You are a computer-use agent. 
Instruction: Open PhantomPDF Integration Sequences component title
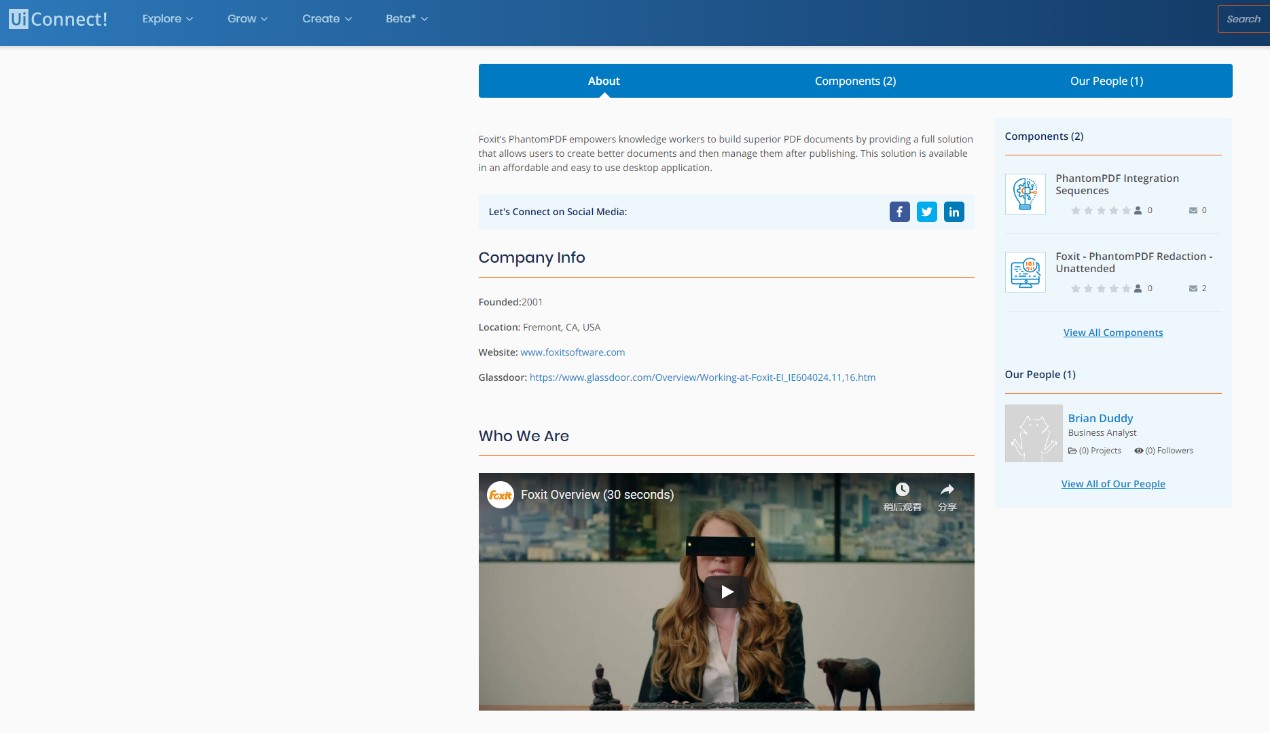[1117, 184]
